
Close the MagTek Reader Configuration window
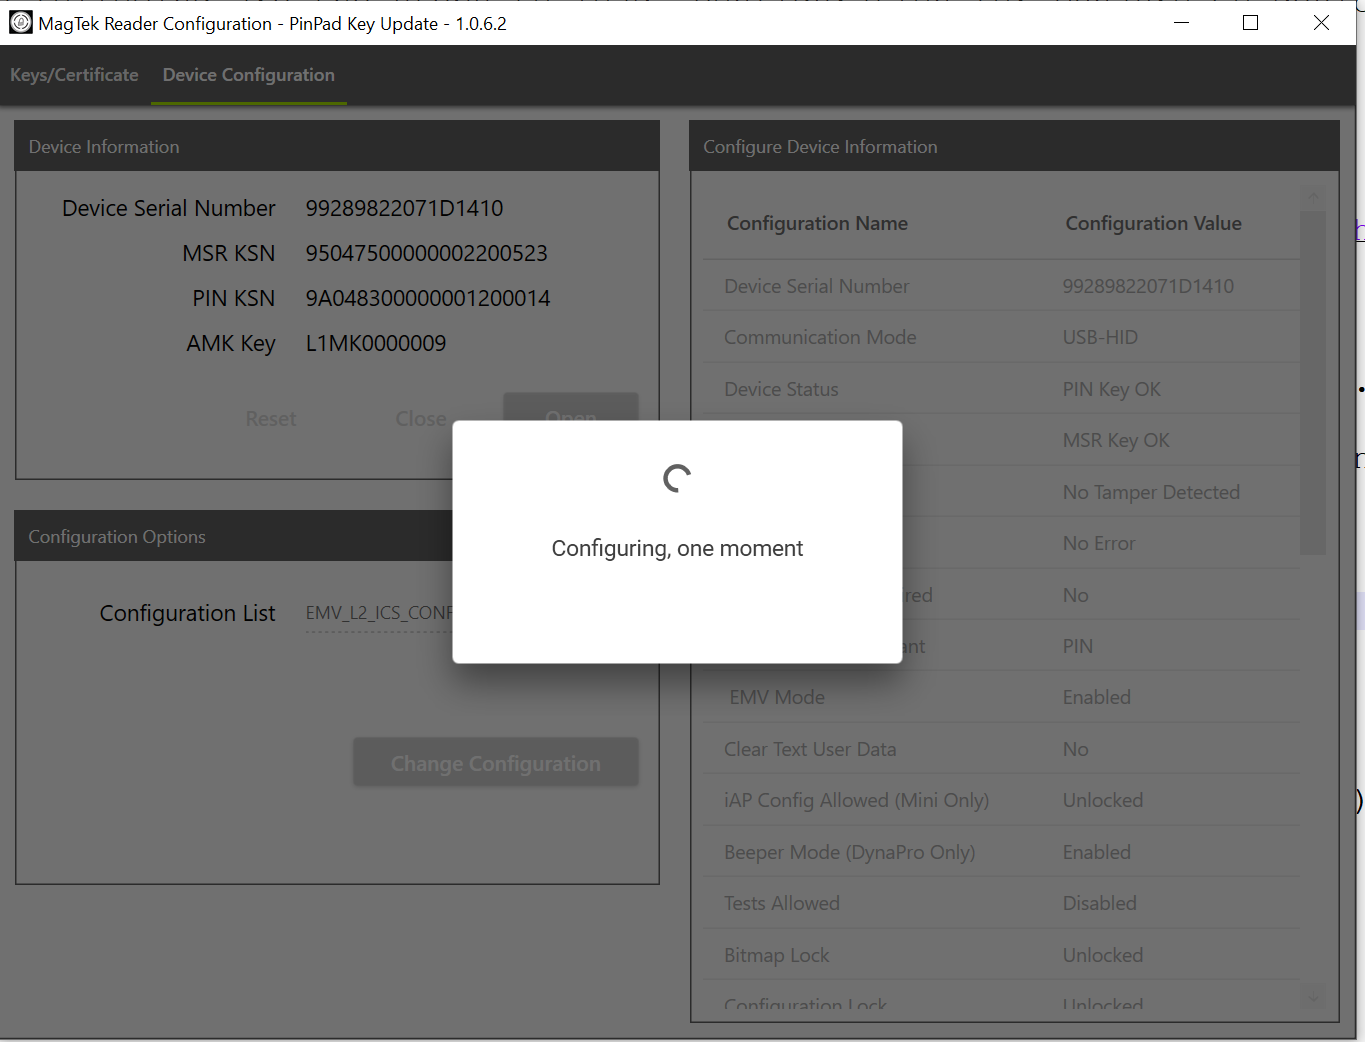(1321, 22)
